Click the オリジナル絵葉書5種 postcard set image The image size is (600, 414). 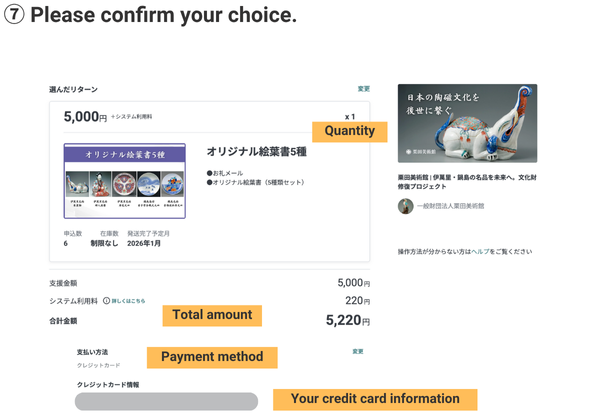point(124,181)
